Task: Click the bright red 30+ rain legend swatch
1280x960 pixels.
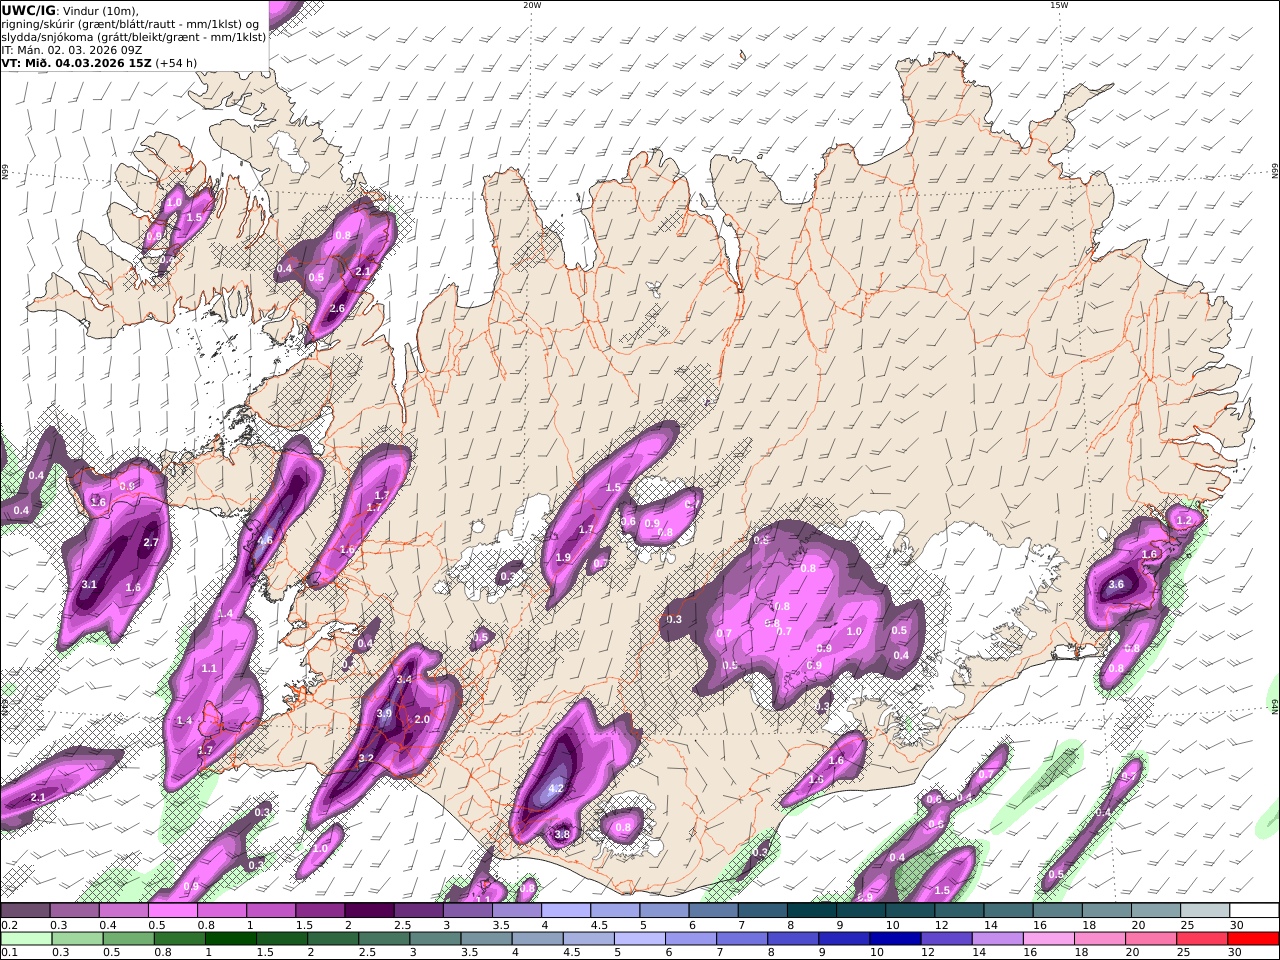Action: coord(1253,939)
